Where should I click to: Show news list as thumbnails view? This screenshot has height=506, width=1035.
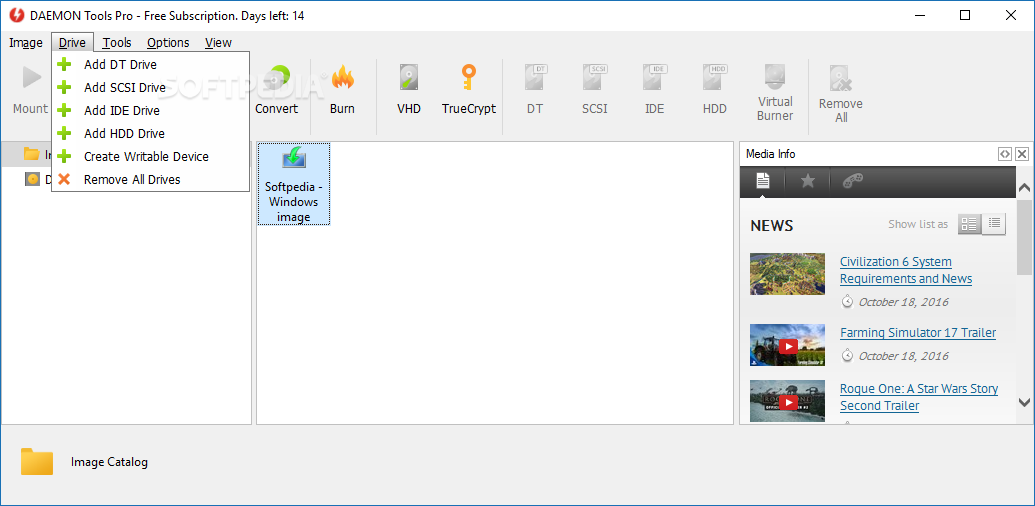tap(969, 224)
